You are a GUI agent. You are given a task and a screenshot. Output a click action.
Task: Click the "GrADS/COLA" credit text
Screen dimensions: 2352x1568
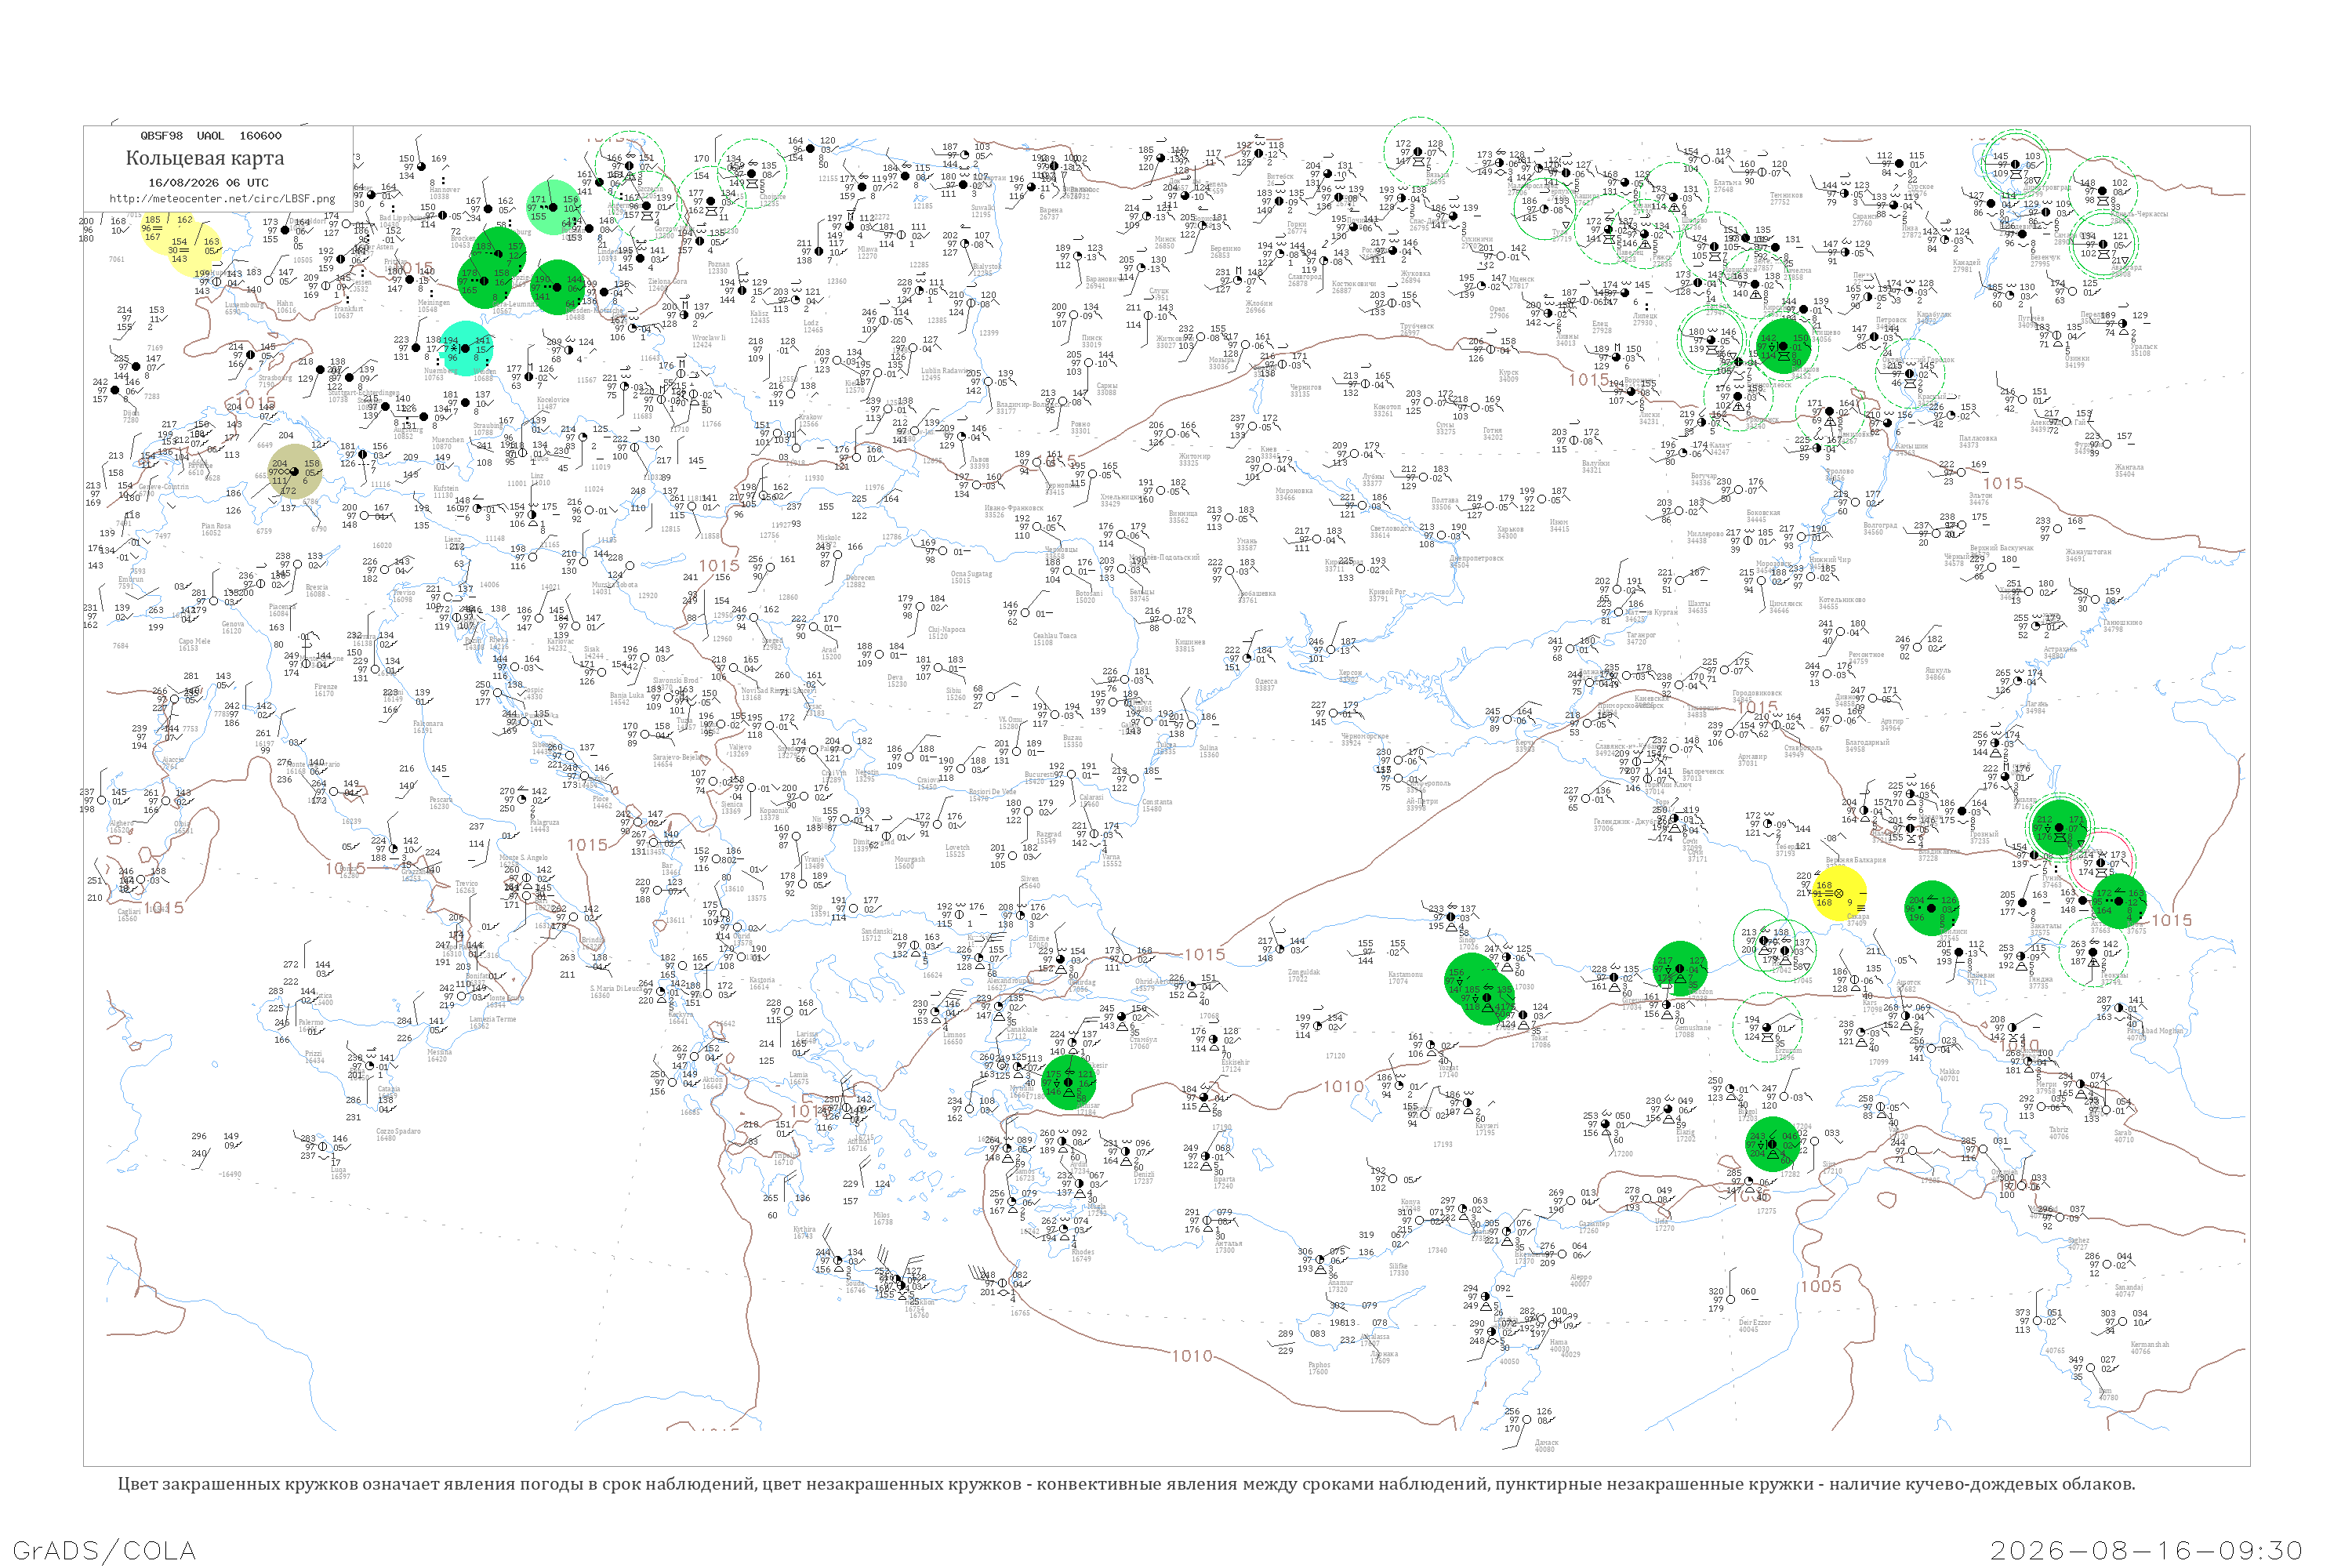pos(104,1550)
